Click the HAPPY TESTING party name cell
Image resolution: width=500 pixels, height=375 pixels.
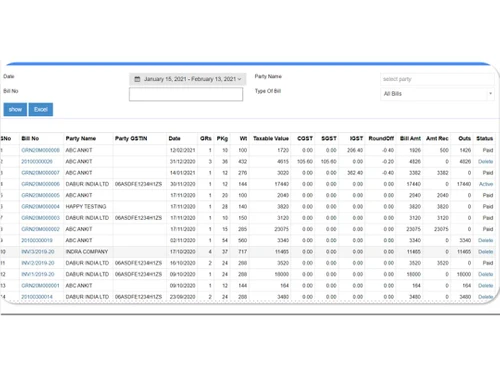pyautogui.click(x=86, y=207)
